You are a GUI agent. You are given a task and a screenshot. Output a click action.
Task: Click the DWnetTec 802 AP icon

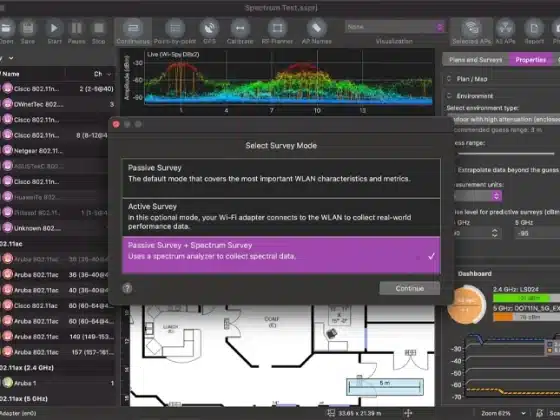(x=8, y=104)
